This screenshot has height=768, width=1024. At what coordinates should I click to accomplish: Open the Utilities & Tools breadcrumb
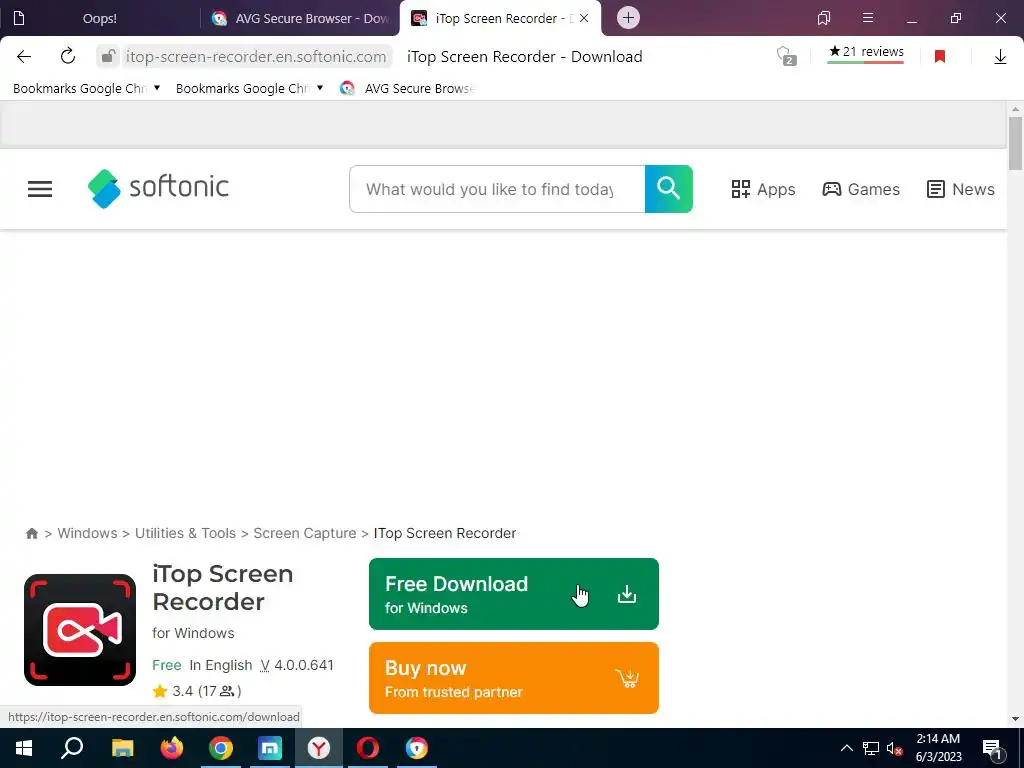point(185,534)
